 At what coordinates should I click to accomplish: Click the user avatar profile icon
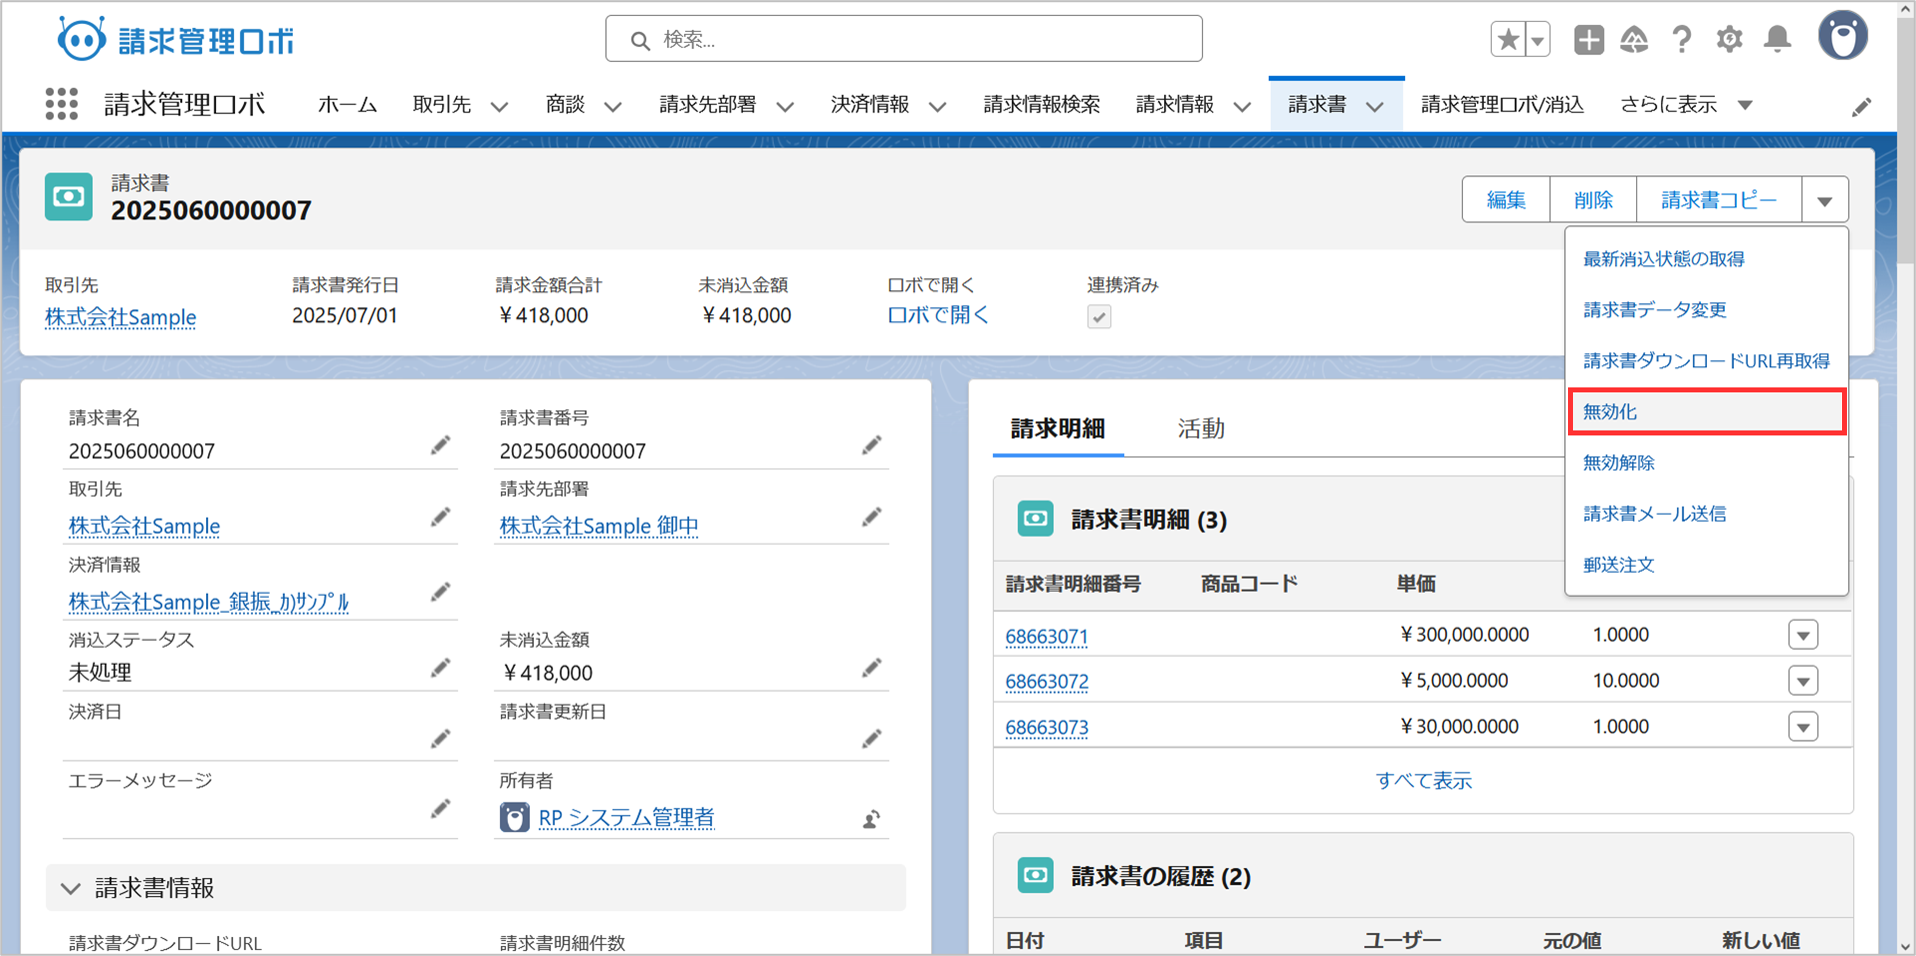[x=1842, y=37]
